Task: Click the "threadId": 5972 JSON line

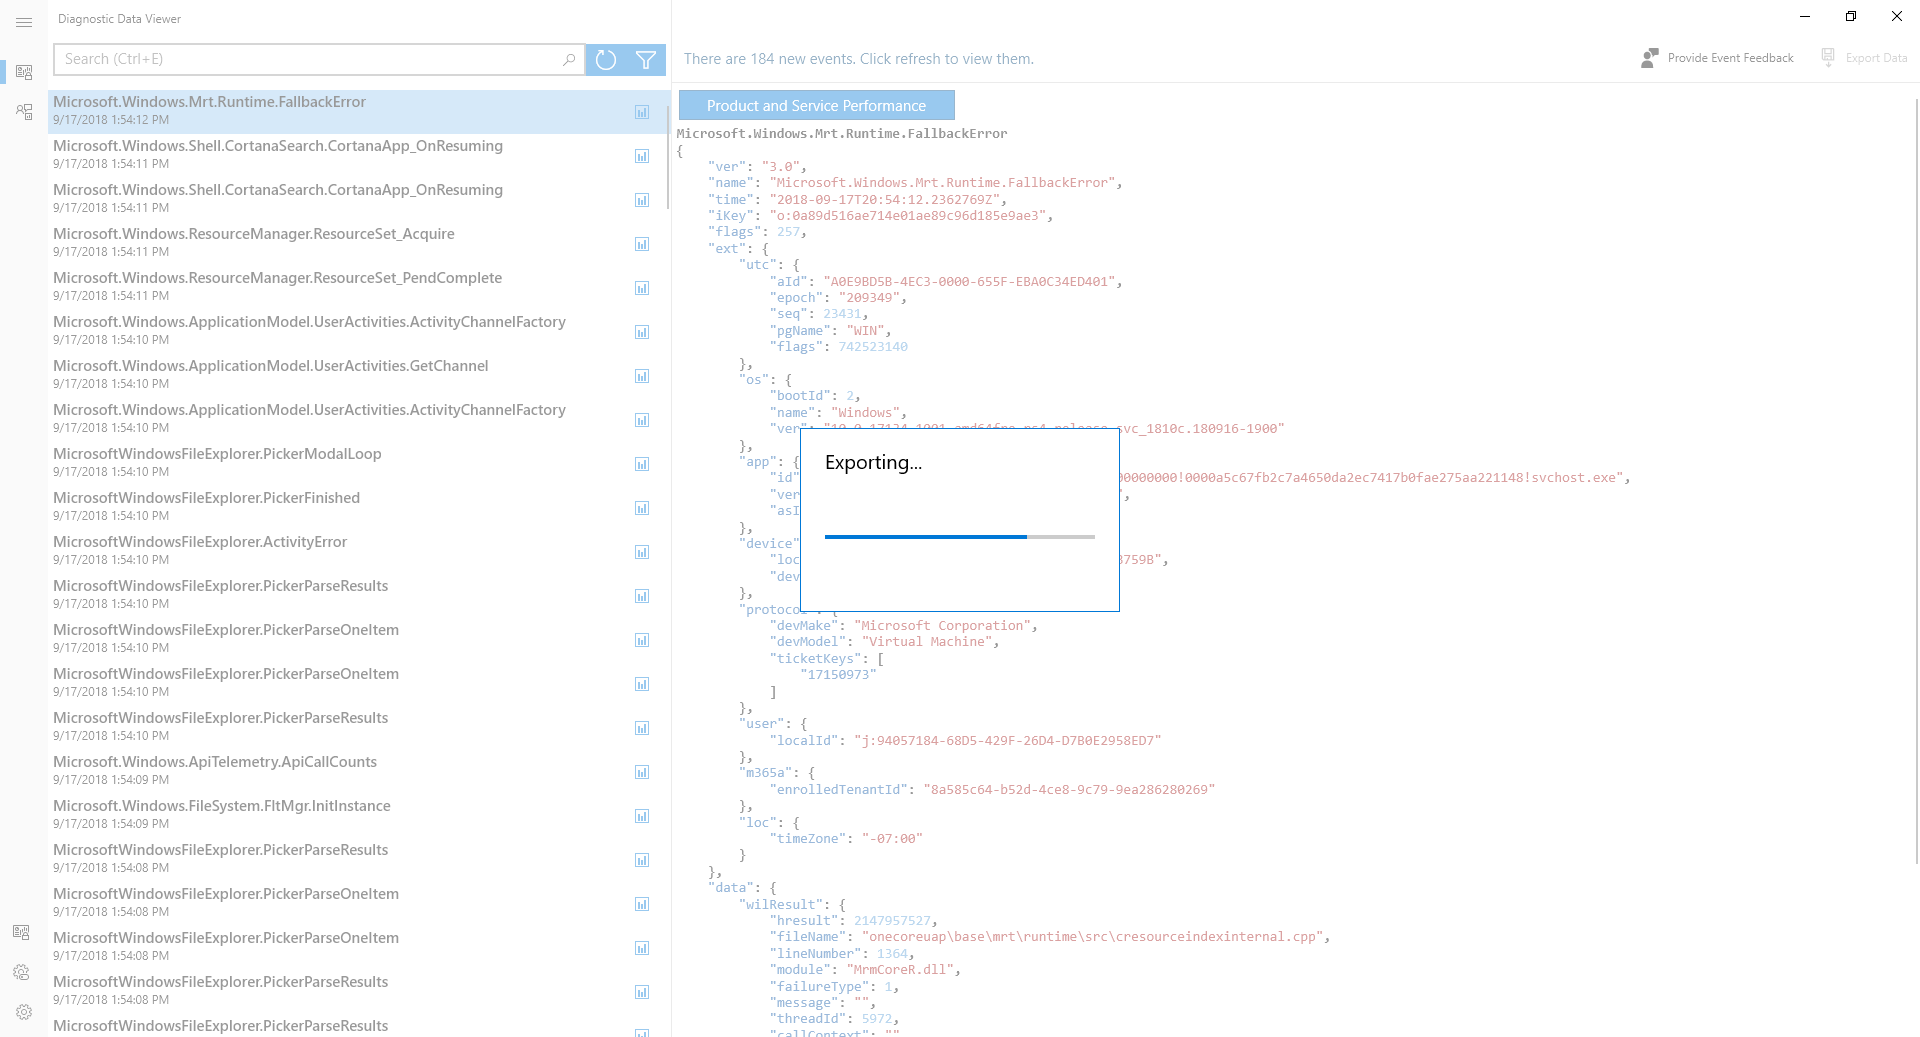Action: click(834, 1019)
